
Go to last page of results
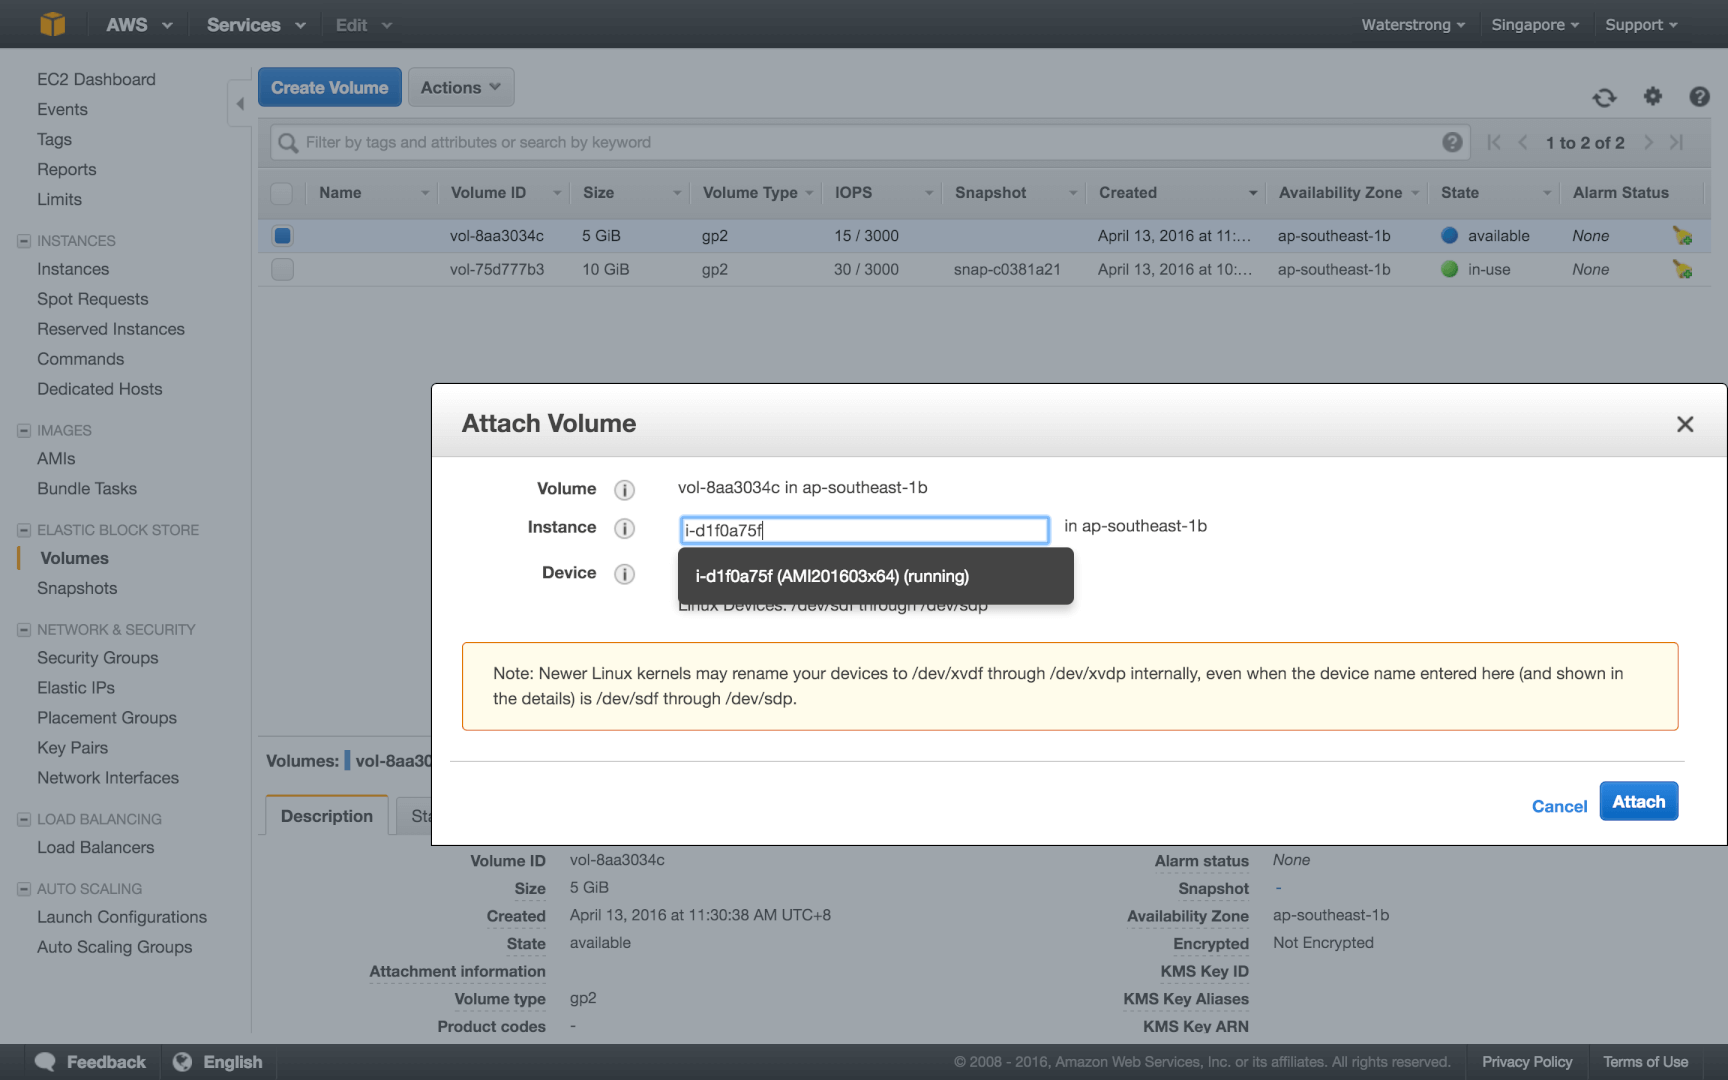[1676, 142]
